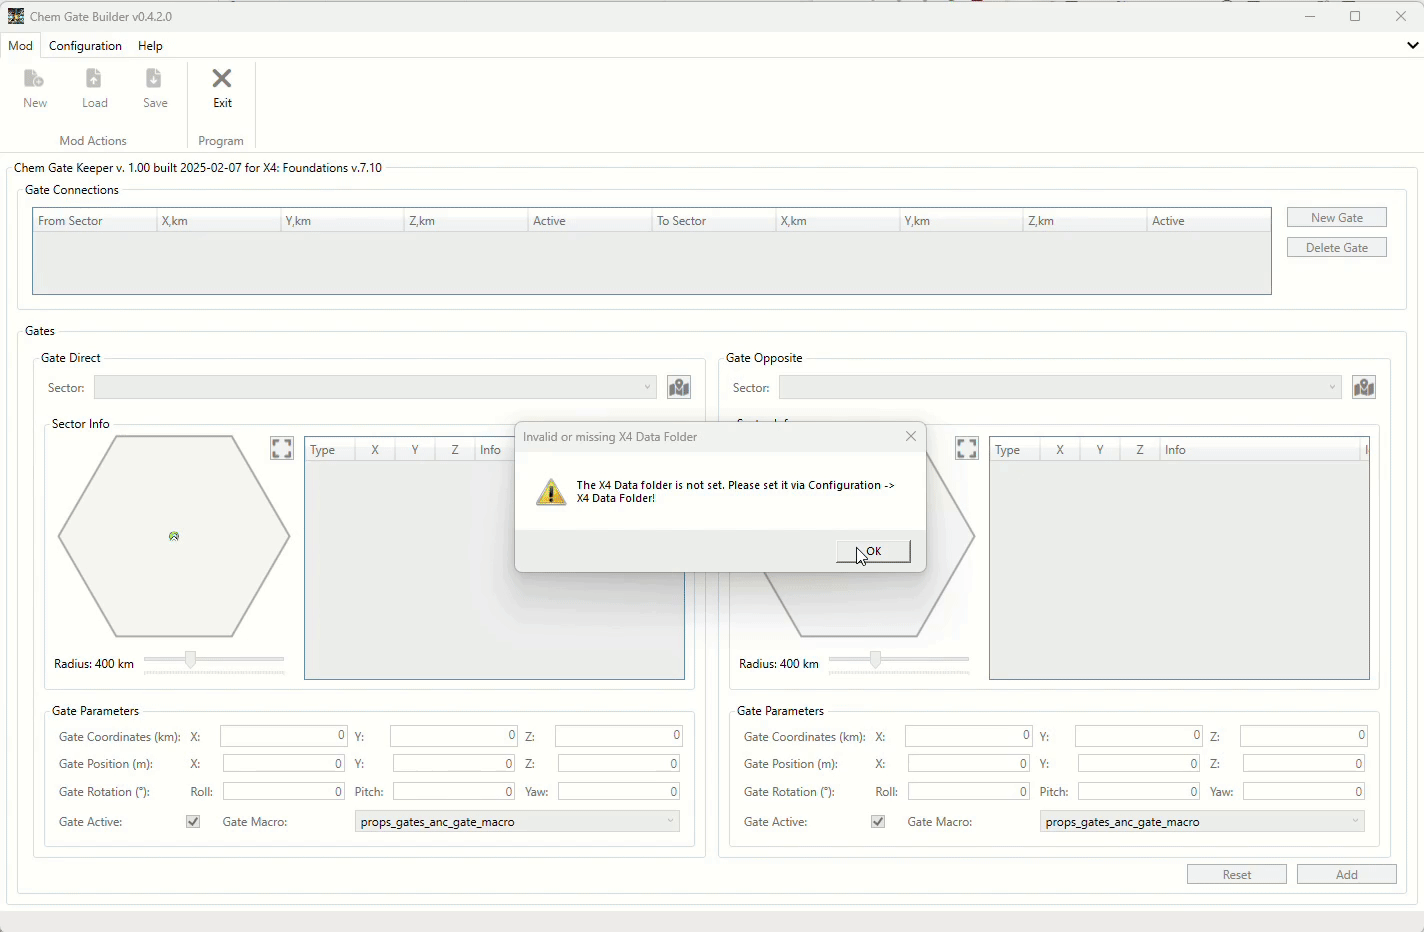
Task: Open the Mod ribbon tab
Action: [20, 46]
